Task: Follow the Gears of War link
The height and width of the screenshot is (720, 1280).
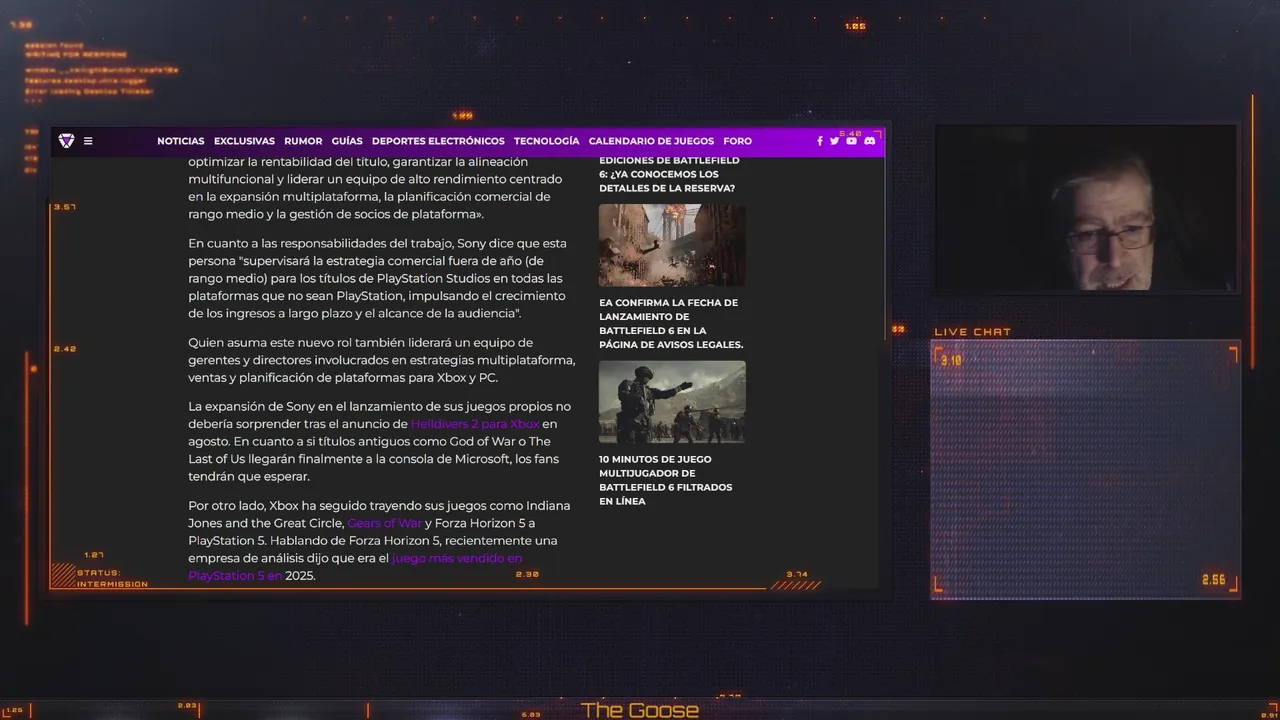Action: coord(384,523)
